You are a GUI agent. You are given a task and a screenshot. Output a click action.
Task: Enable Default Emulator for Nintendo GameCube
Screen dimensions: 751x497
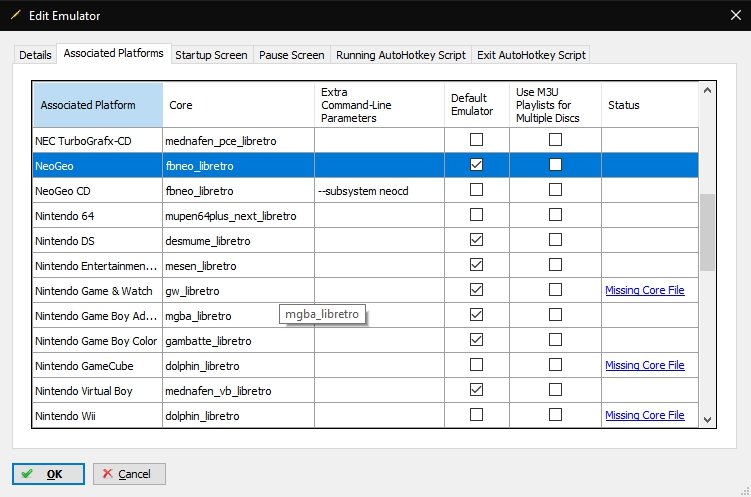point(476,364)
